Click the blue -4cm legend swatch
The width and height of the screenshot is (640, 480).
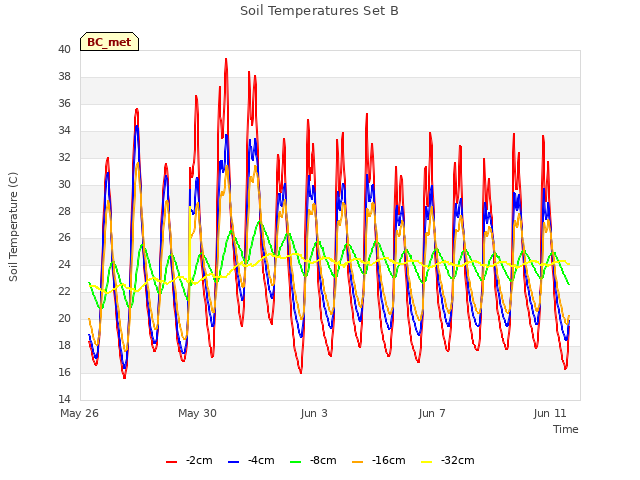[x=233, y=462]
